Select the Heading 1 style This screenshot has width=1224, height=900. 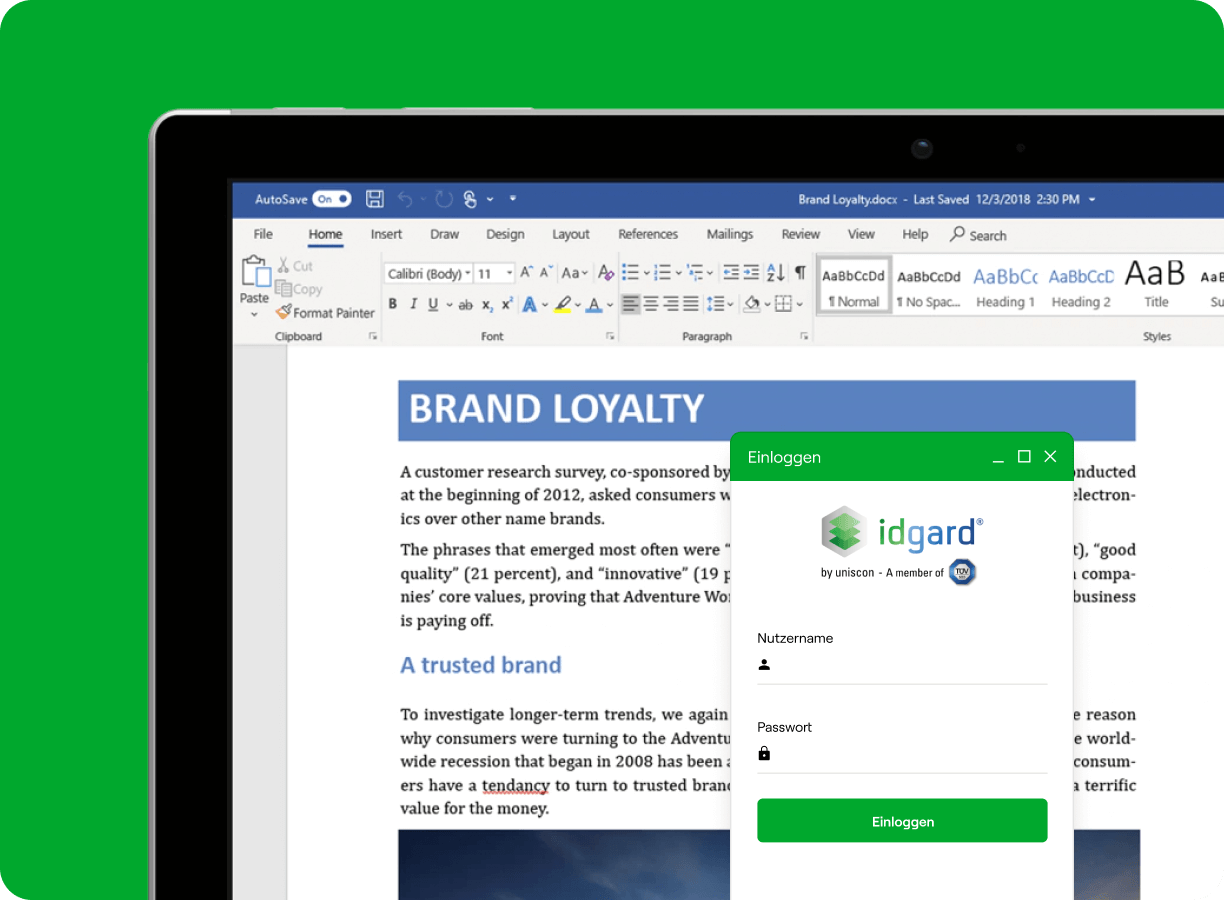pos(1005,285)
